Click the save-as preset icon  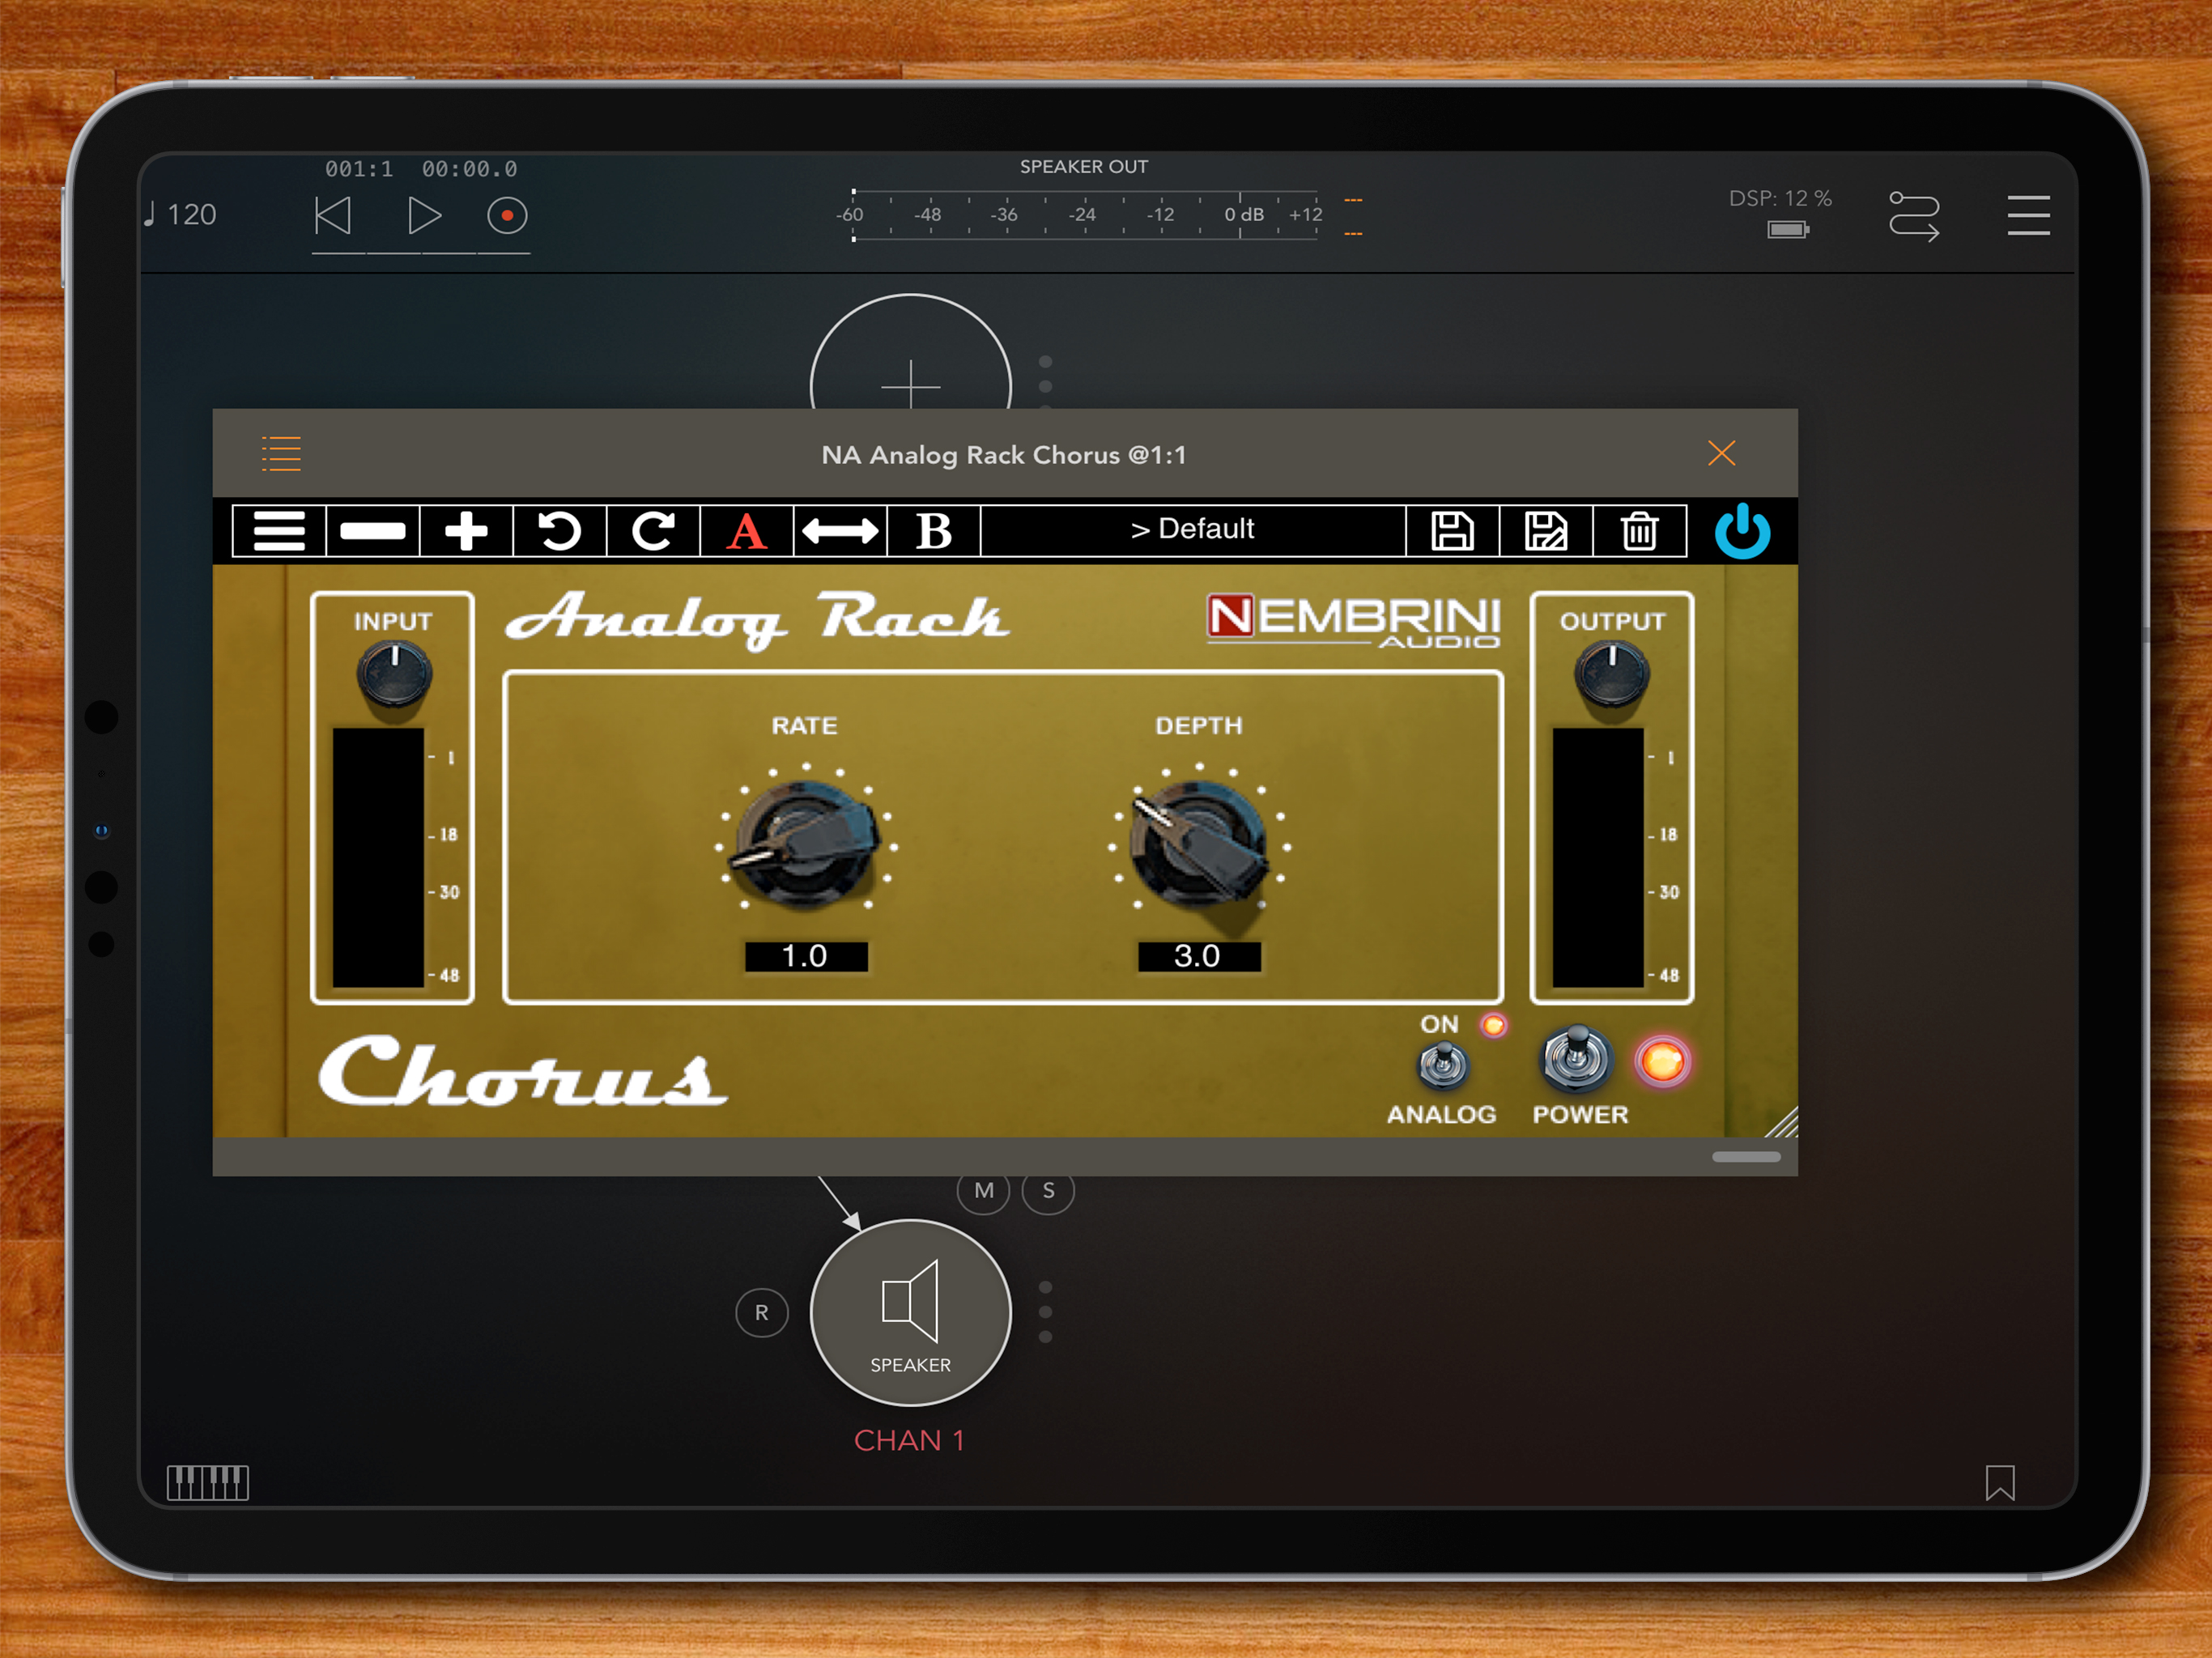[x=1545, y=530]
